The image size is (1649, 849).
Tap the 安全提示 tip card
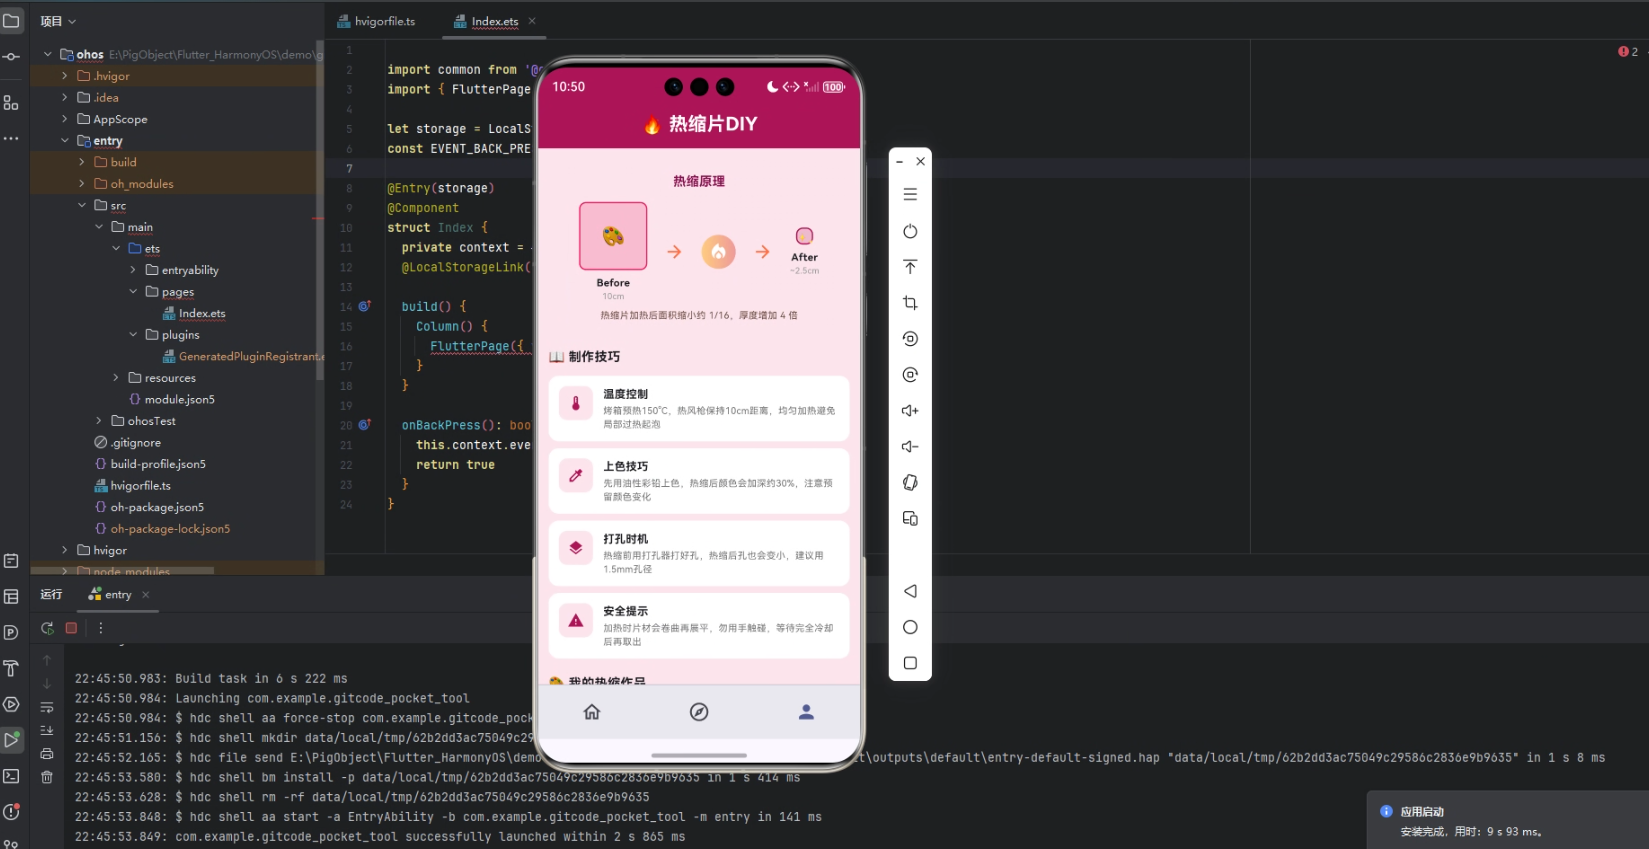[x=698, y=626]
